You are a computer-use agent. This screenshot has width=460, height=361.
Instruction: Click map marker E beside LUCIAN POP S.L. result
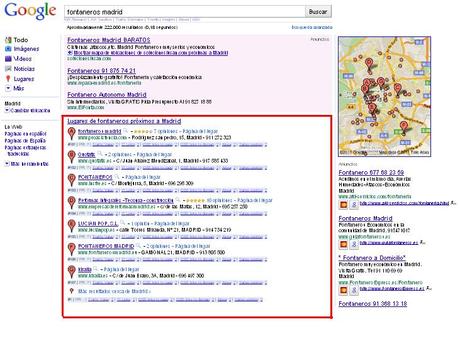[71, 226]
